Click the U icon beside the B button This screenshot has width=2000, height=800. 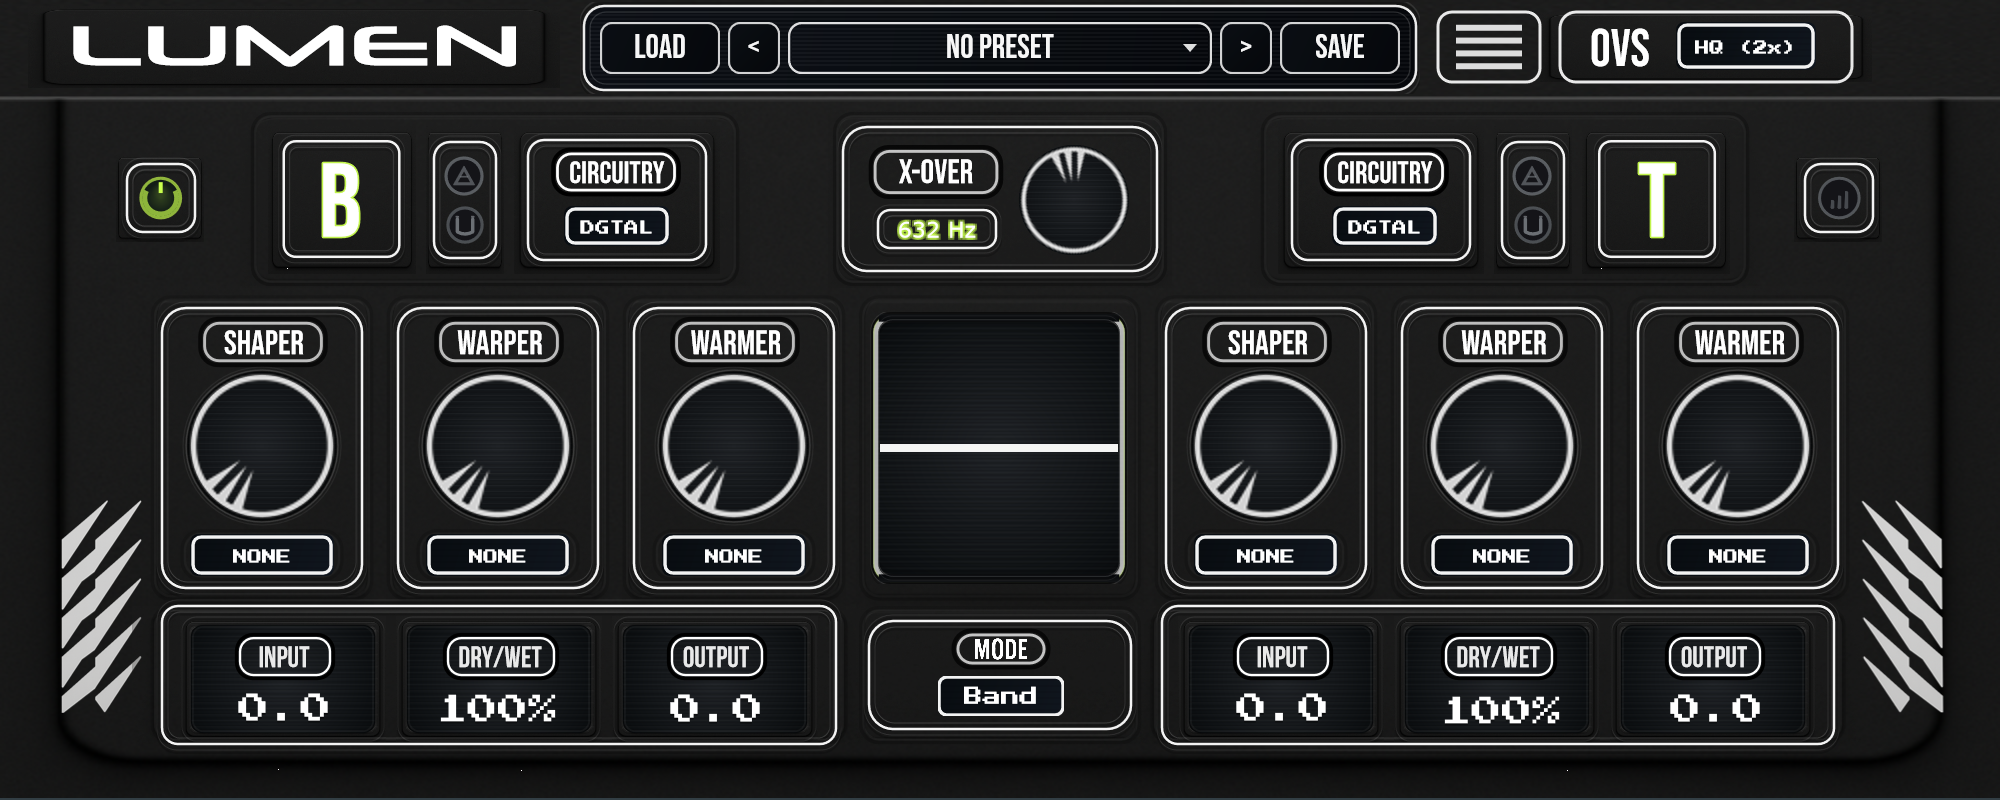pyautogui.click(x=464, y=225)
